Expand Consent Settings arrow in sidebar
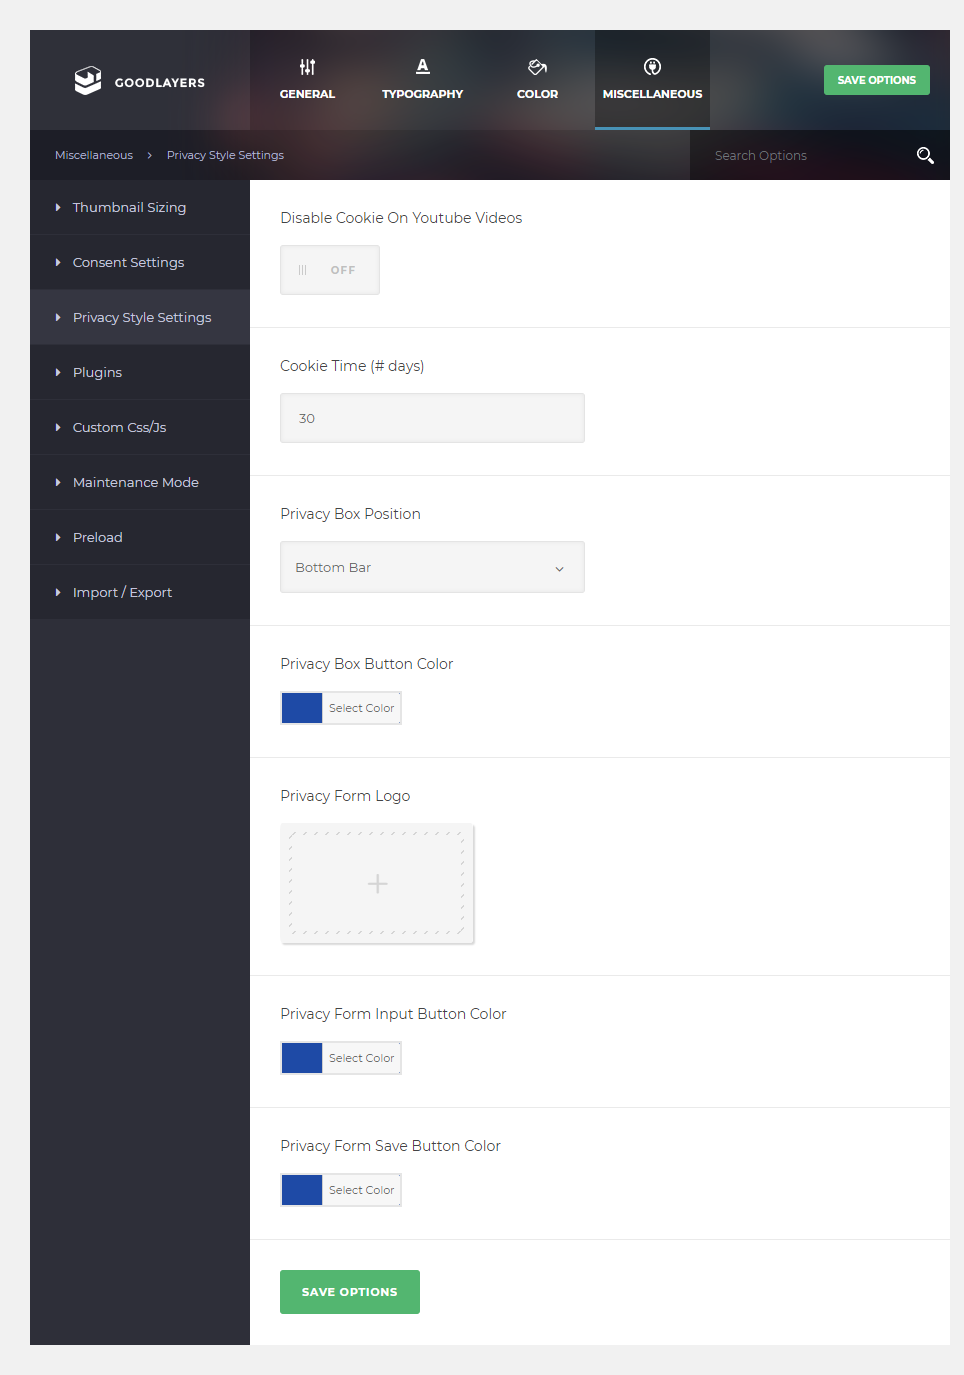The width and height of the screenshot is (964, 1375). pos(58,262)
